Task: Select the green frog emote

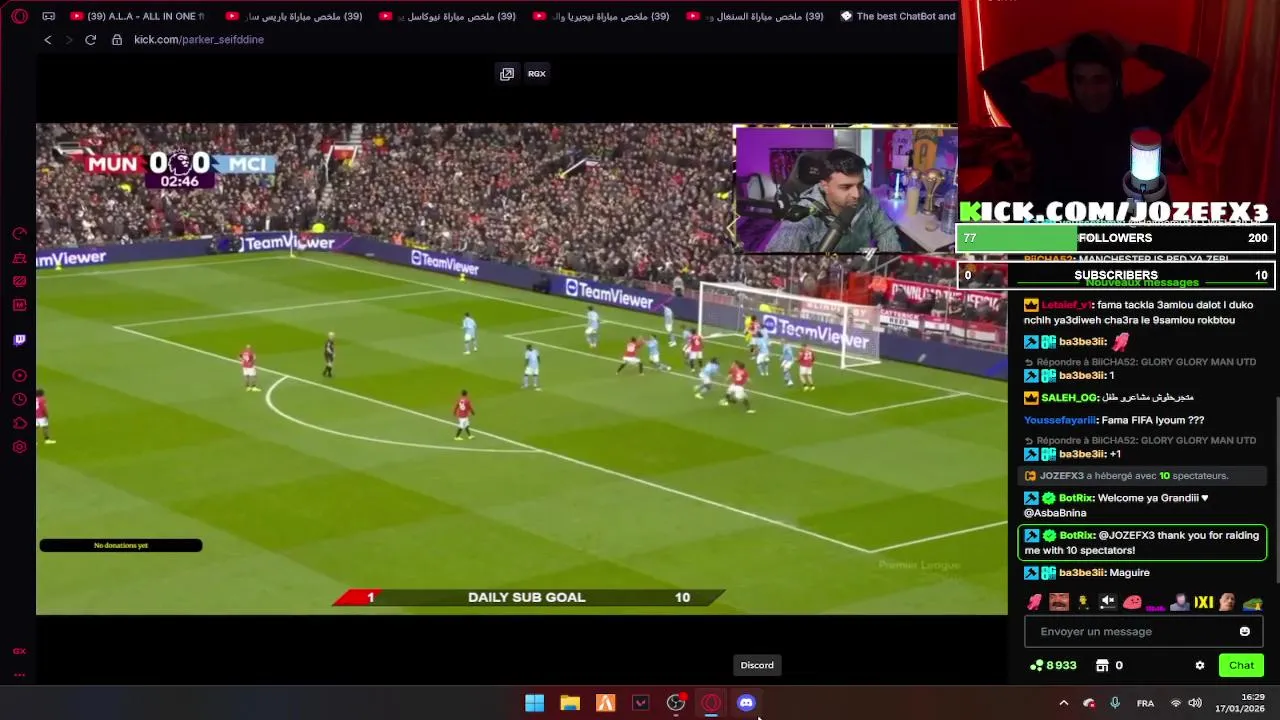Action: tap(1252, 602)
